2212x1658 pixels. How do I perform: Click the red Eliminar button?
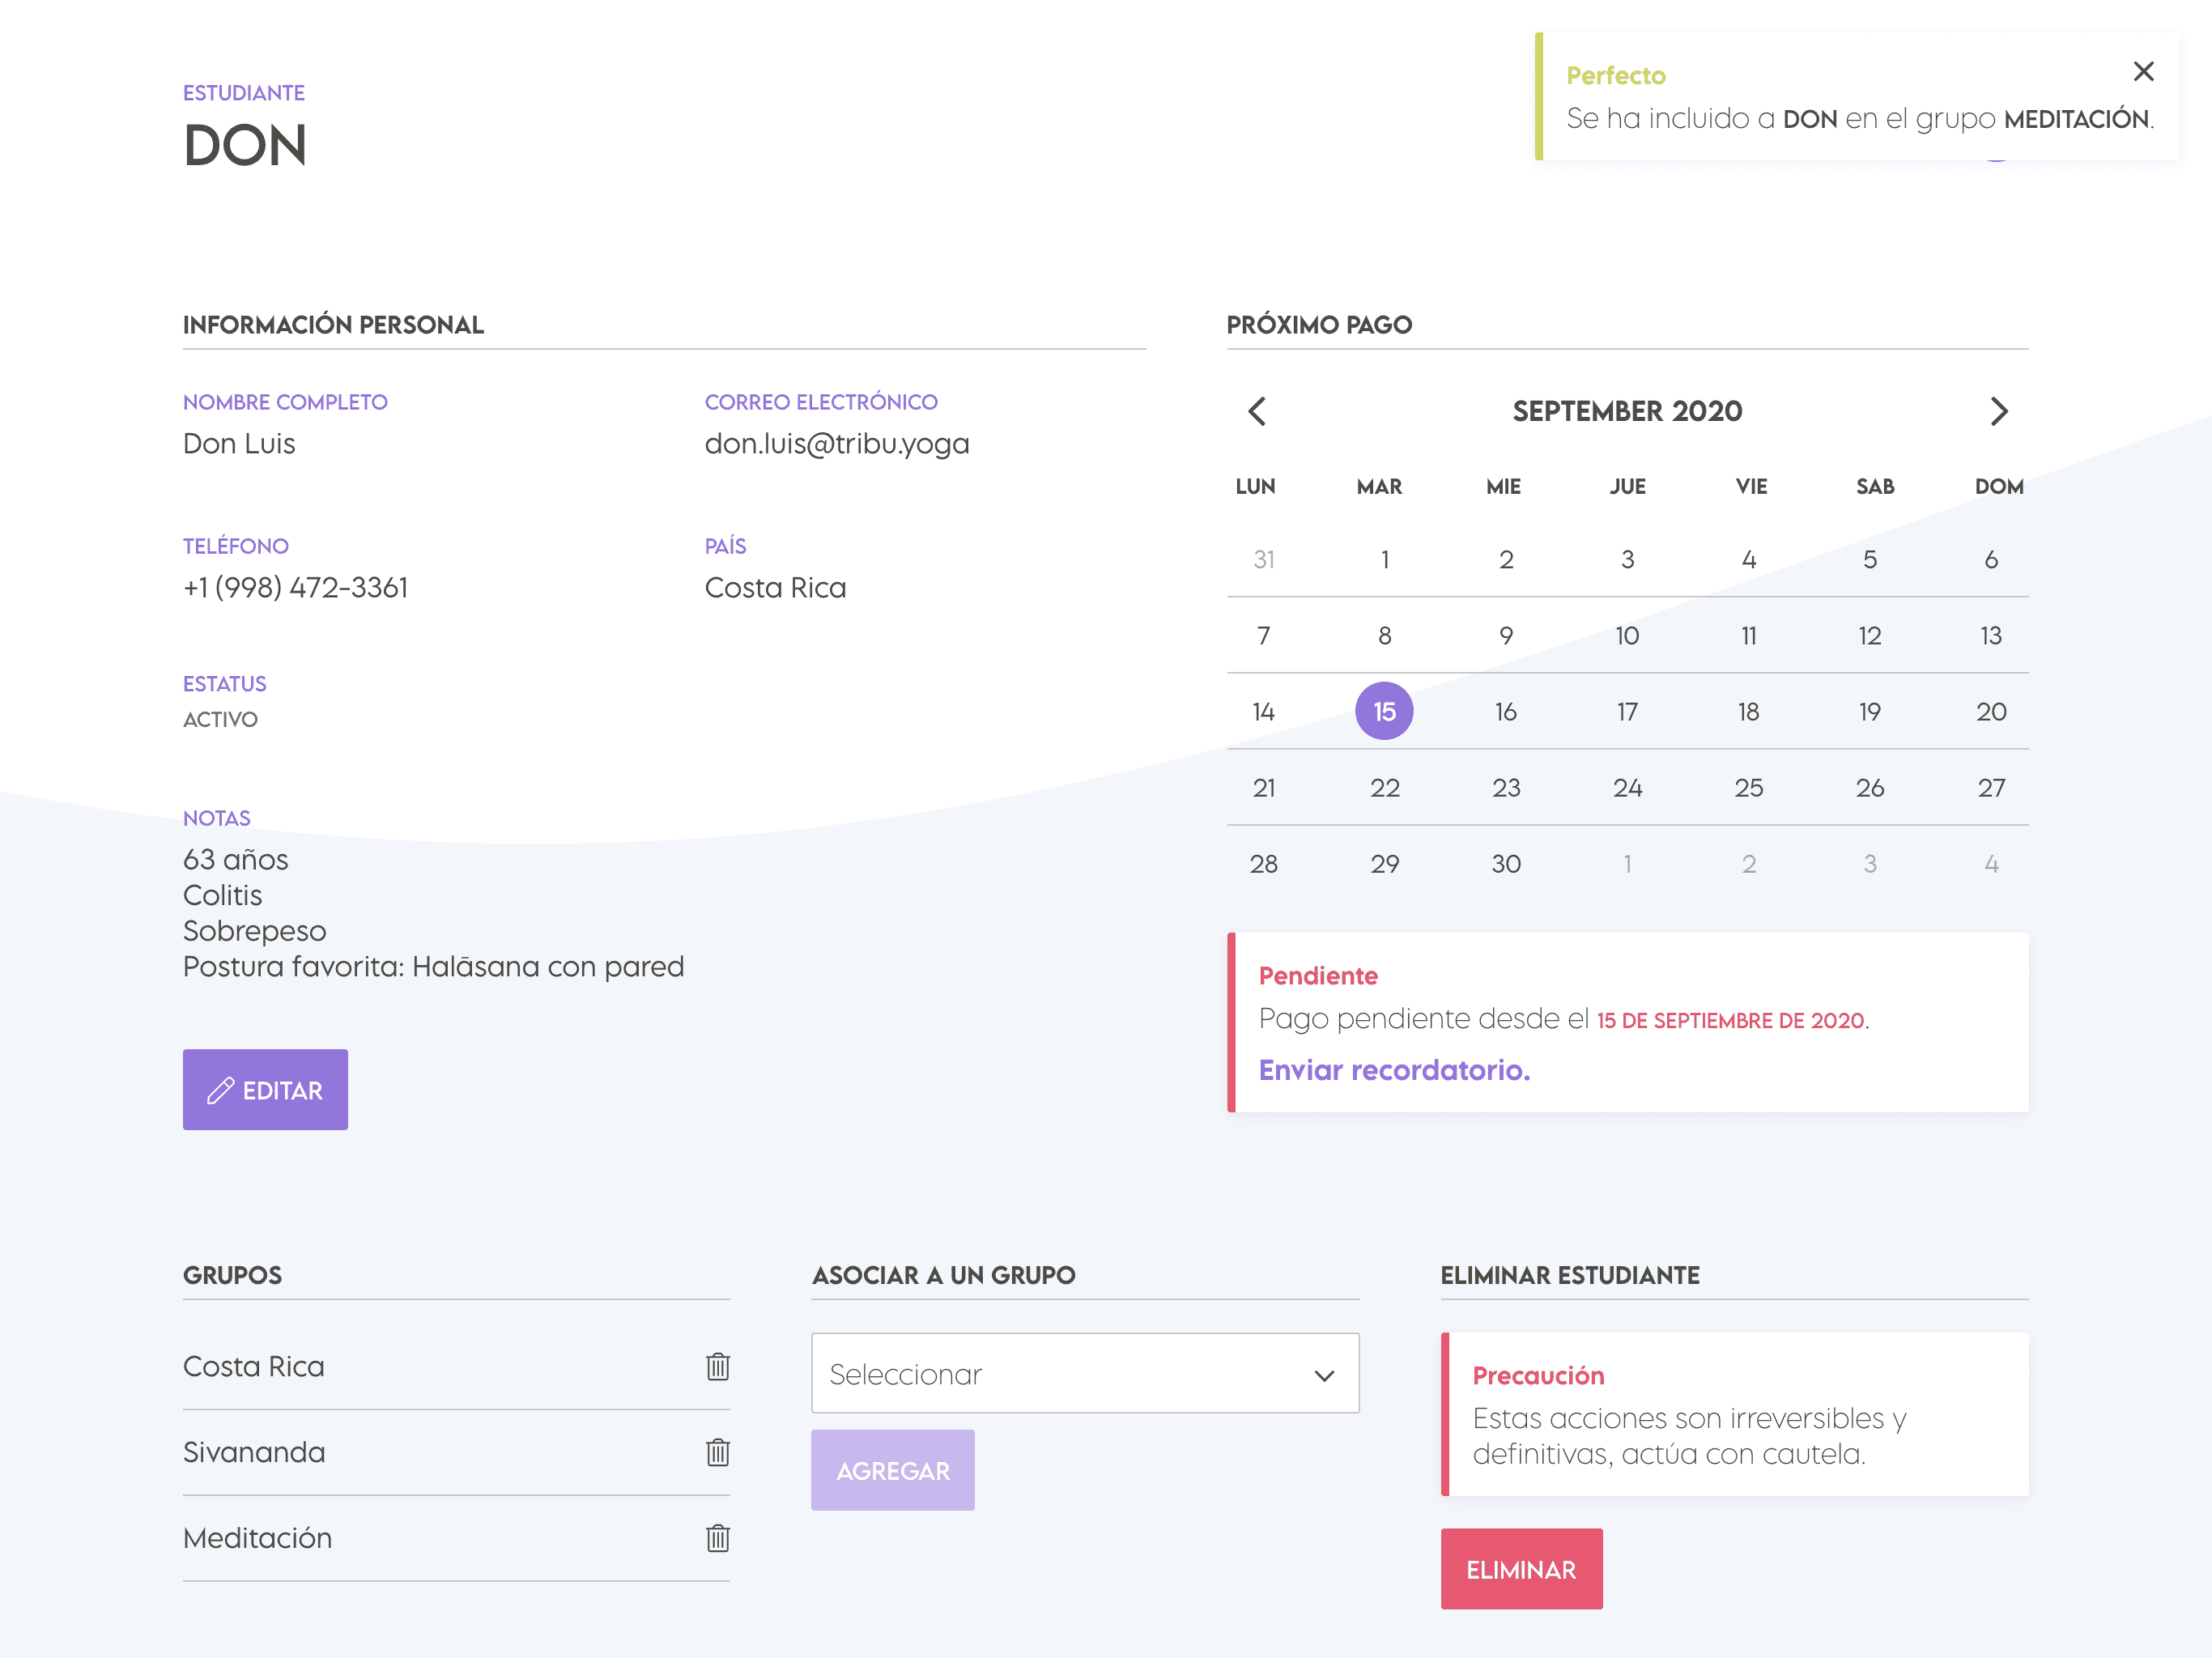coord(1520,1569)
